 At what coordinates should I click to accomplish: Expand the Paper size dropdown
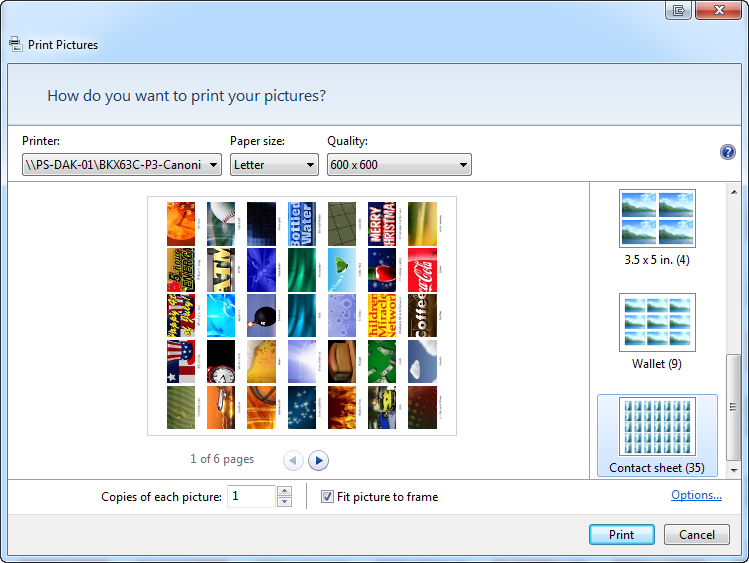click(x=274, y=165)
